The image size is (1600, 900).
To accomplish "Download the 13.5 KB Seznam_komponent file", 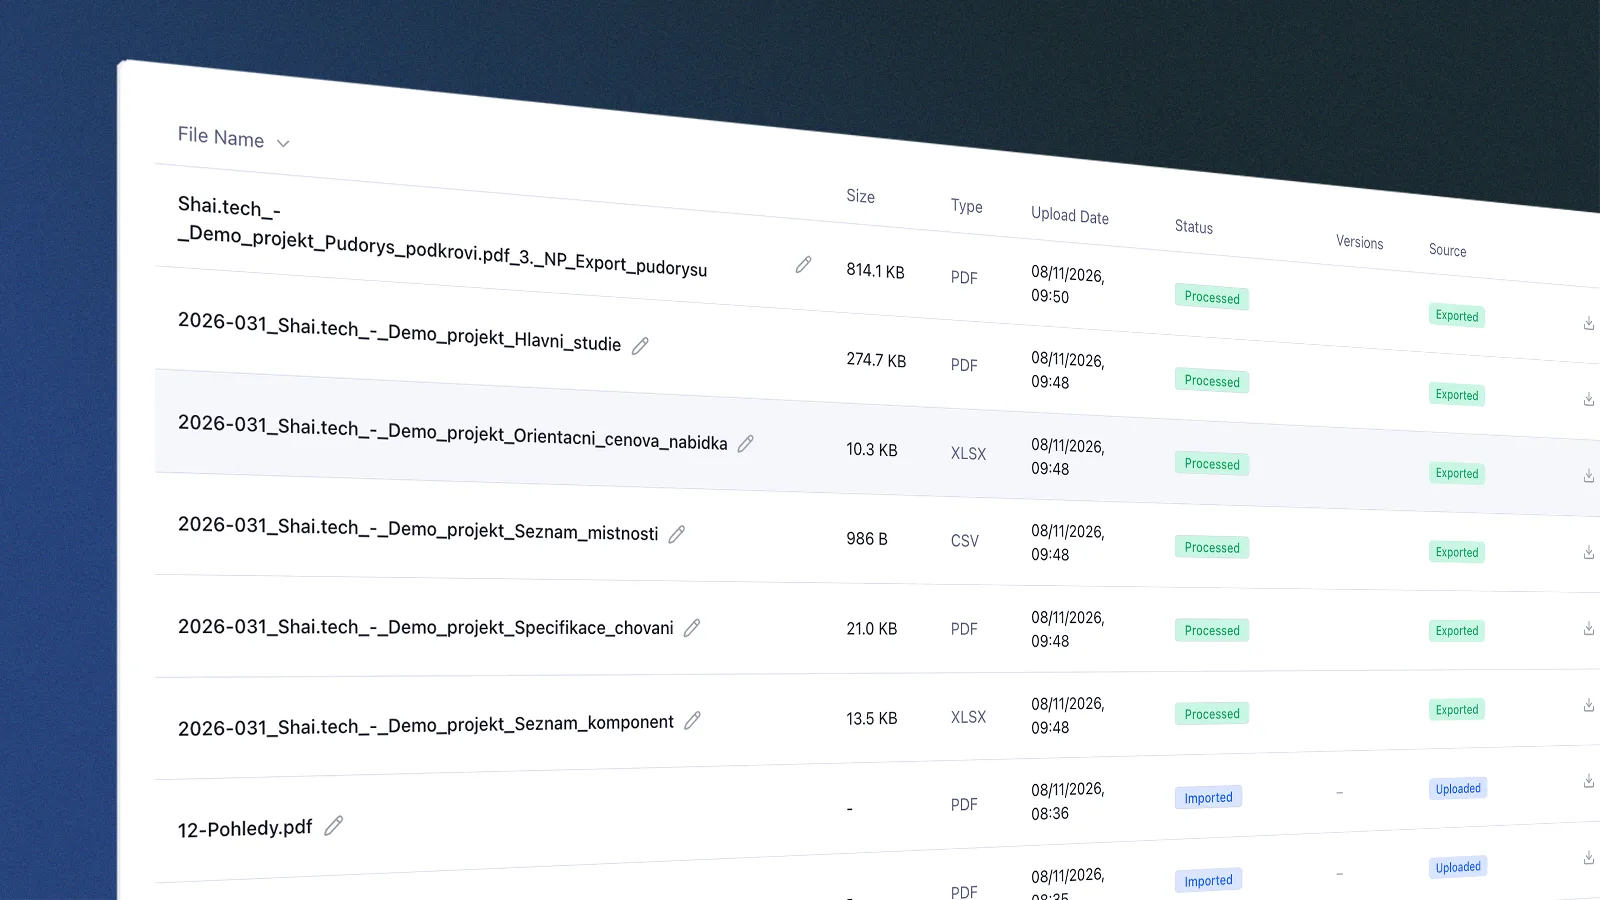I will click(x=1588, y=705).
